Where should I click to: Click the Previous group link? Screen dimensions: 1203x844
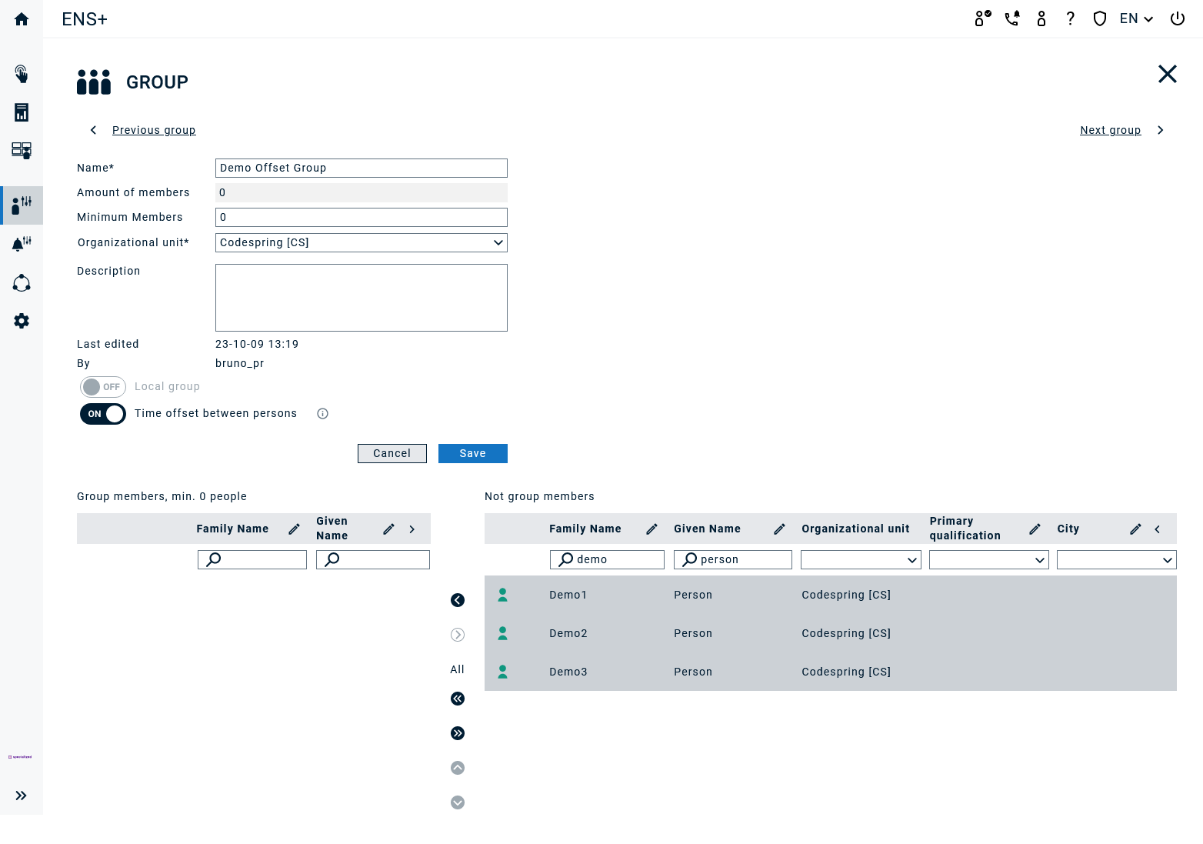[x=153, y=130]
